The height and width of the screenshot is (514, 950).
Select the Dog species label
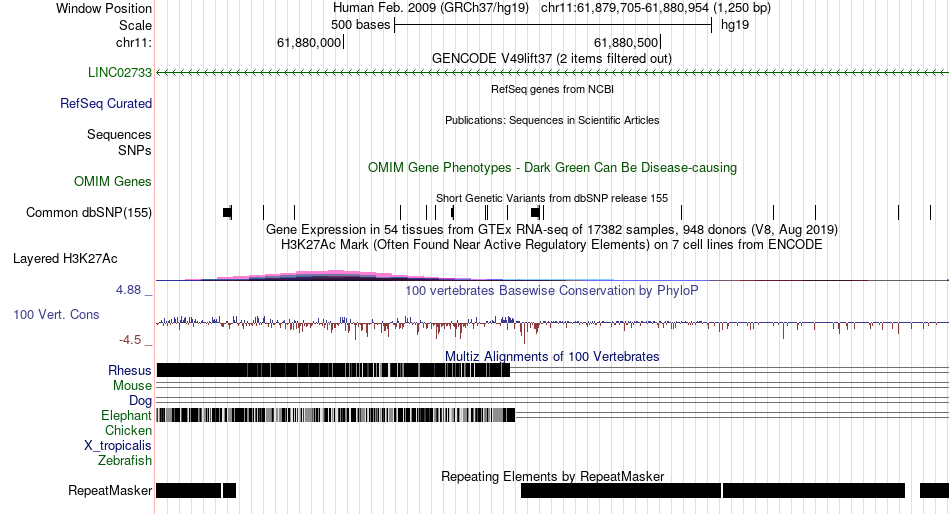coord(141,400)
